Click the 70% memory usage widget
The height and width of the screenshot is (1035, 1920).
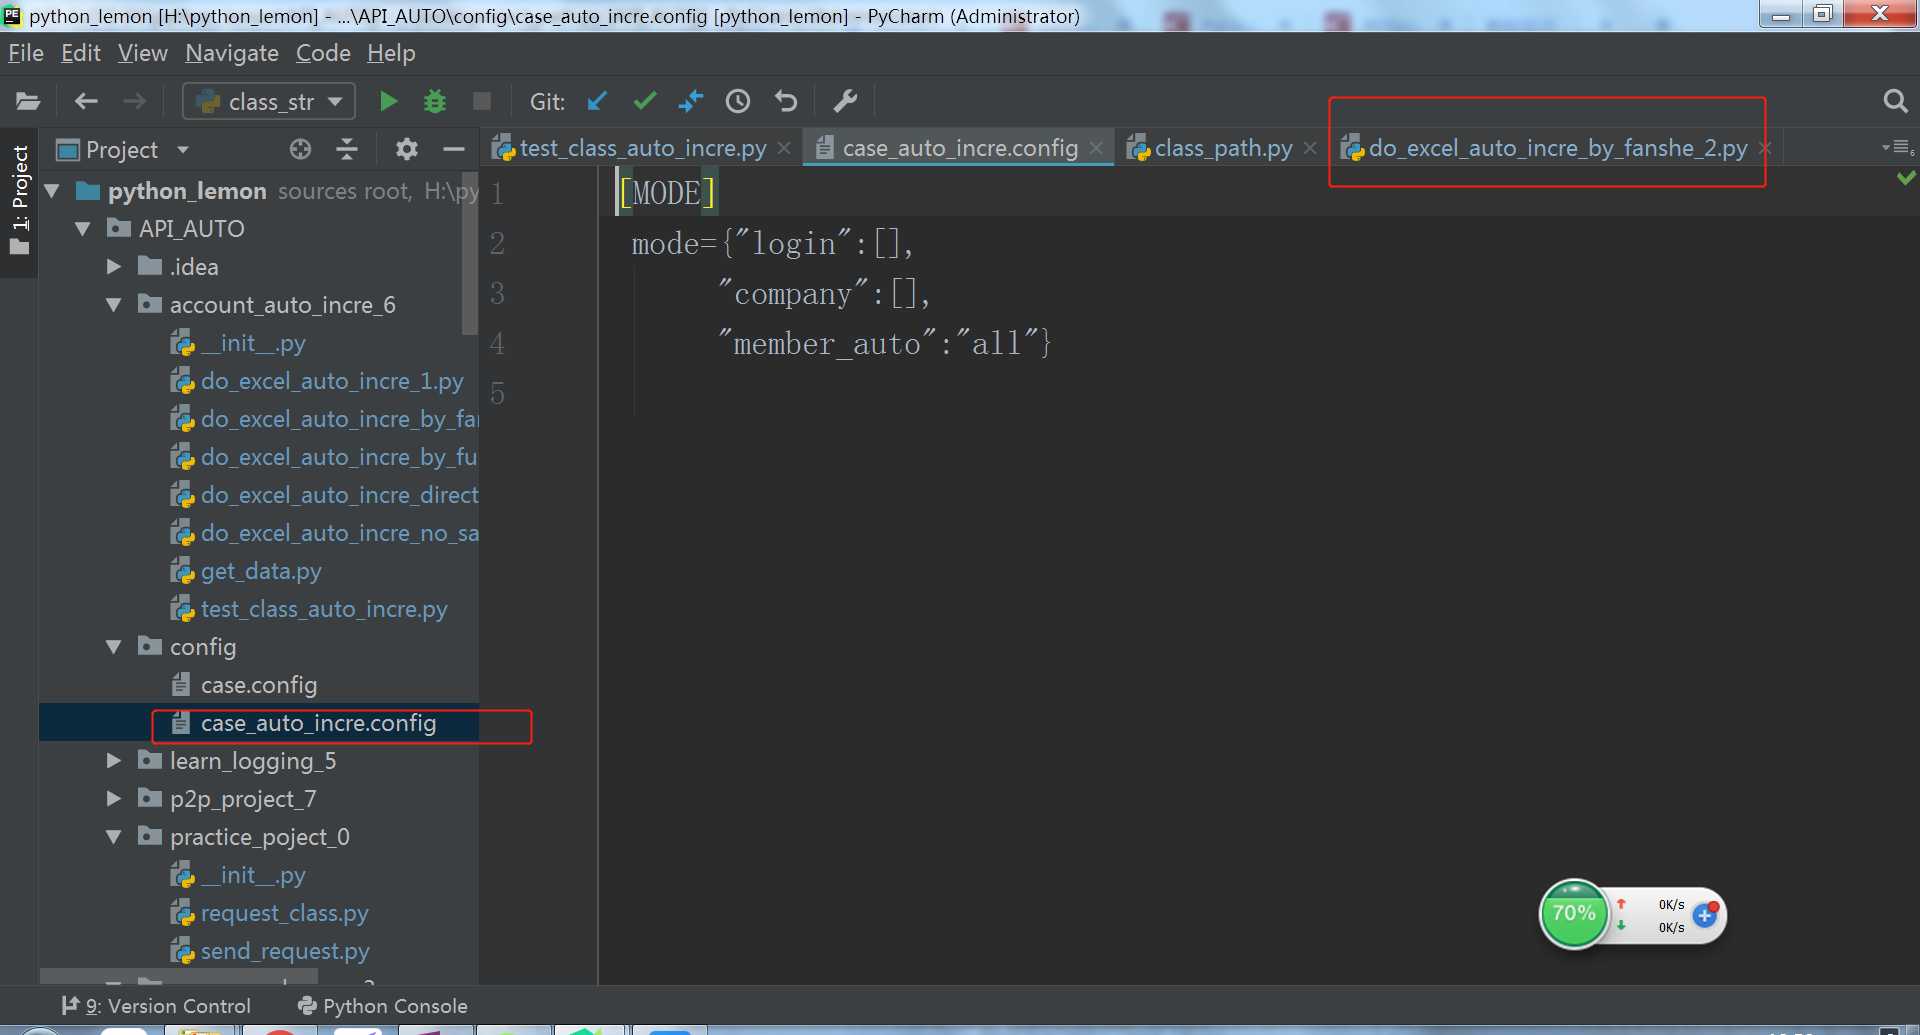1574,913
